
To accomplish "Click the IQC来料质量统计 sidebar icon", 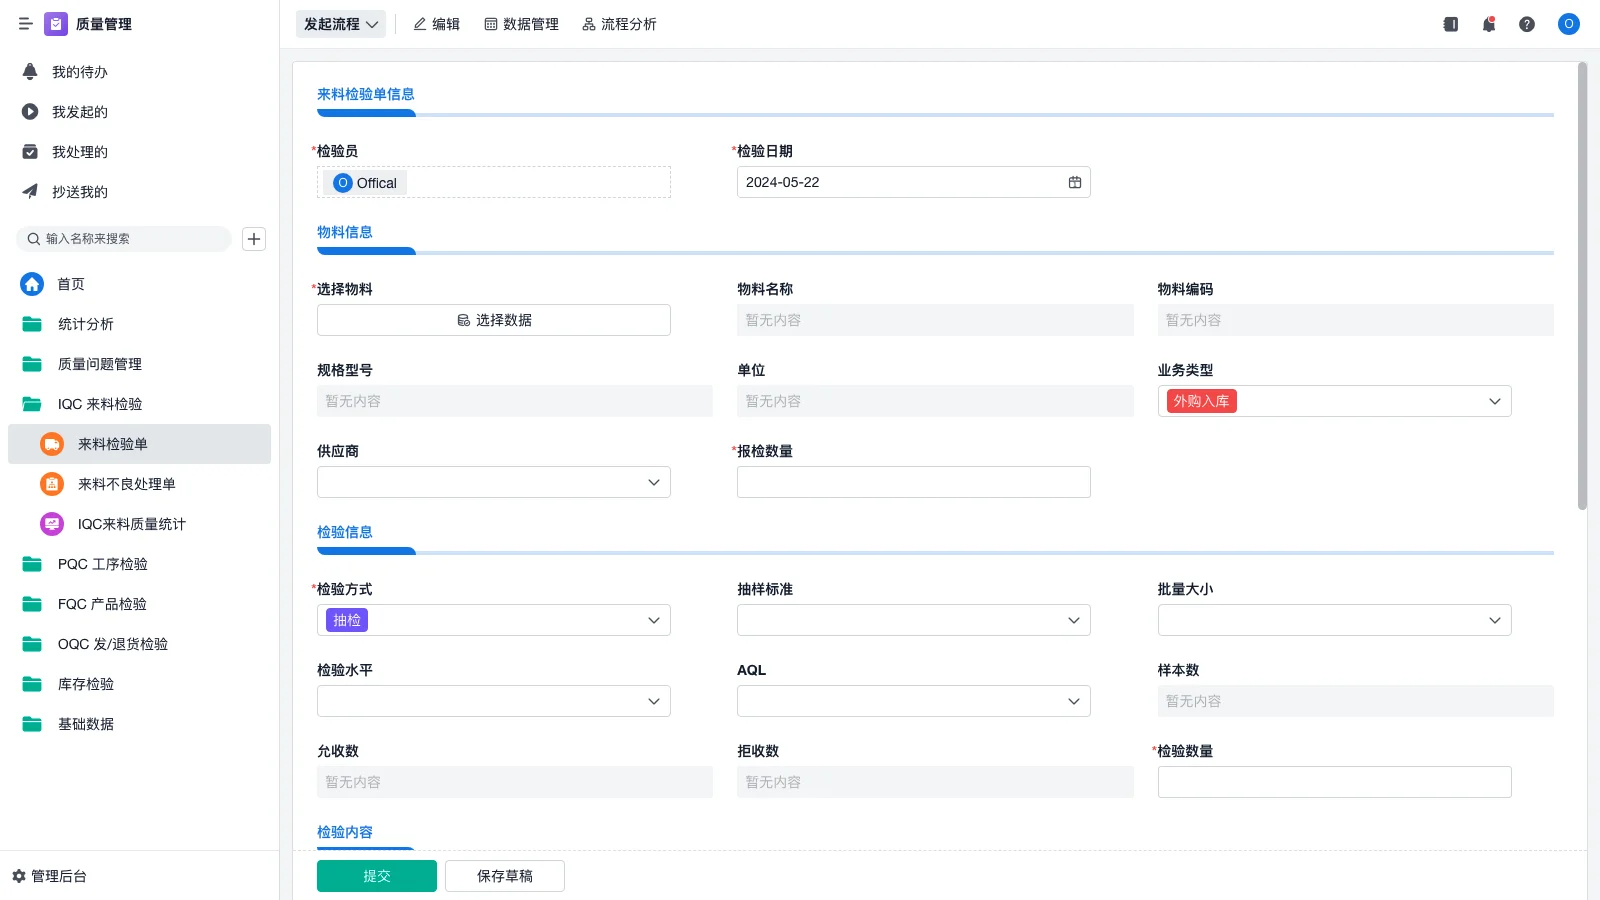I will (x=51, y=523).
